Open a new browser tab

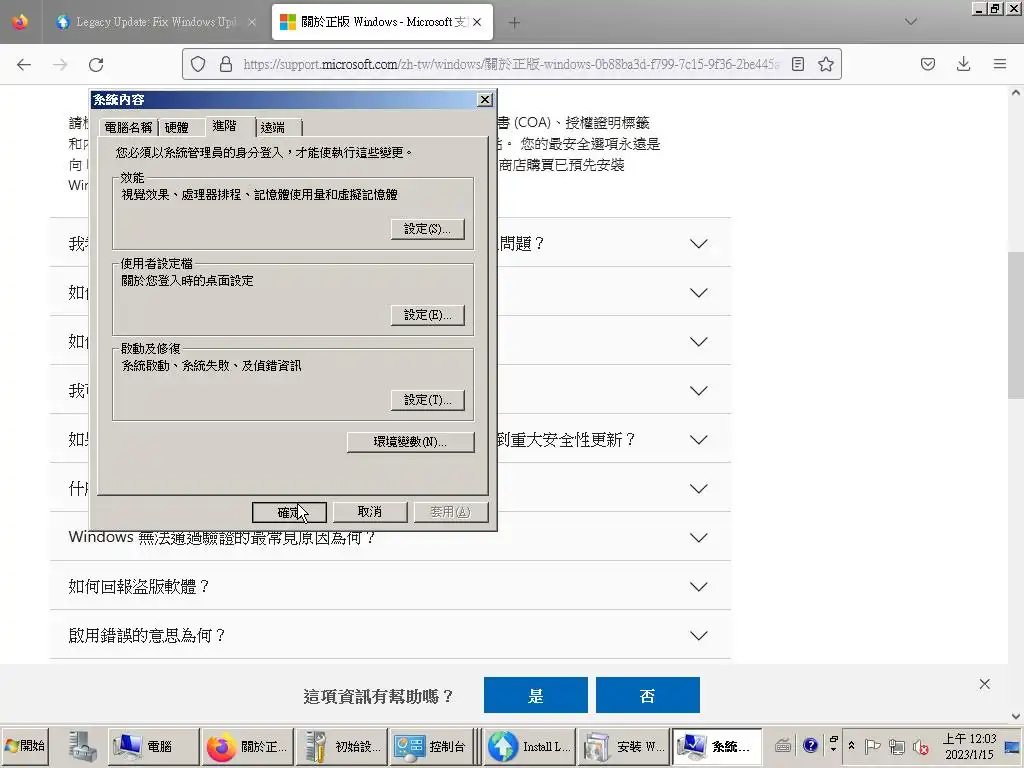tap(515, 22)
